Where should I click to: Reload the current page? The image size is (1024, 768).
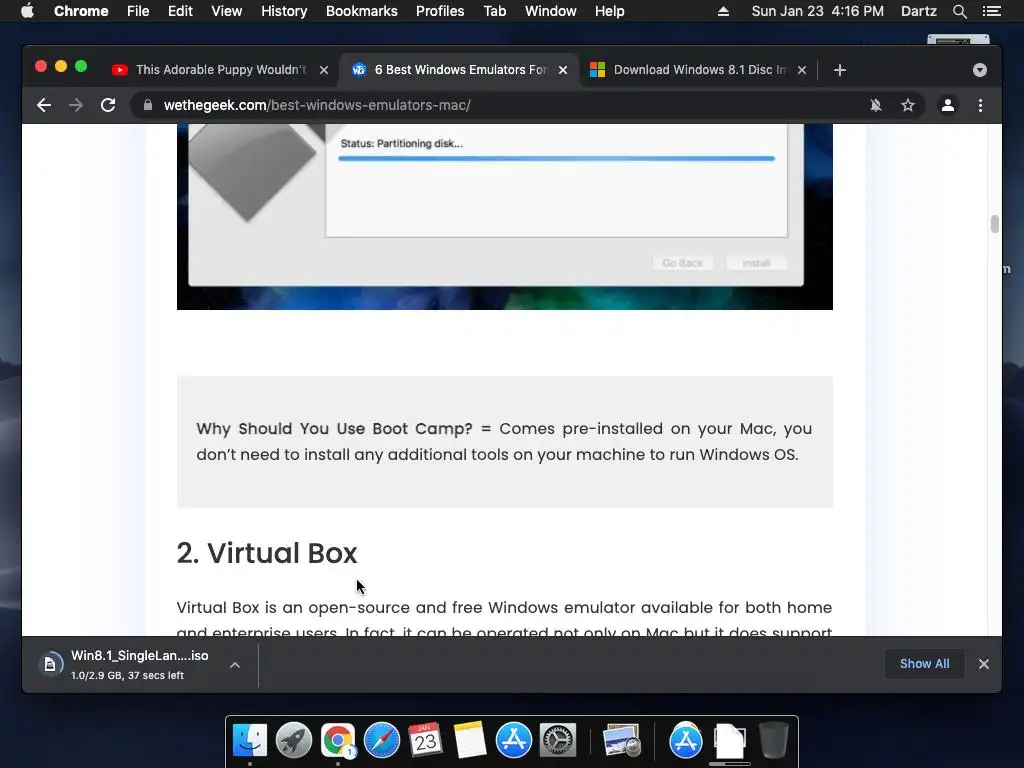(108, 105)
